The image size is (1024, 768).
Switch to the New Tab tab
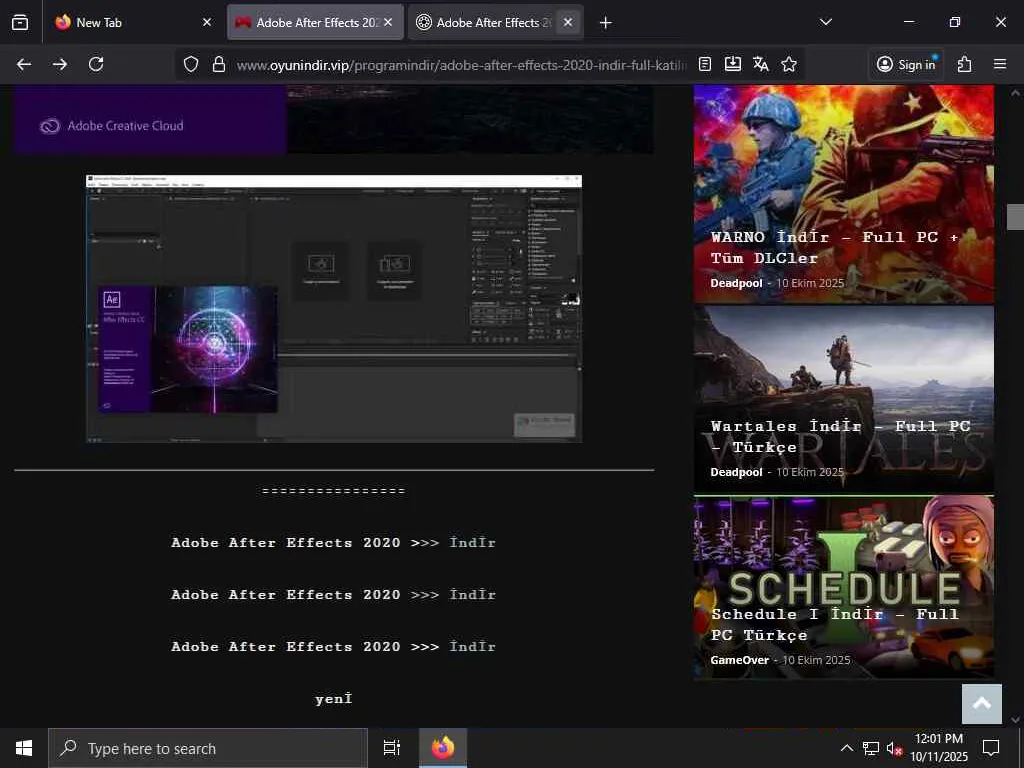134,22
